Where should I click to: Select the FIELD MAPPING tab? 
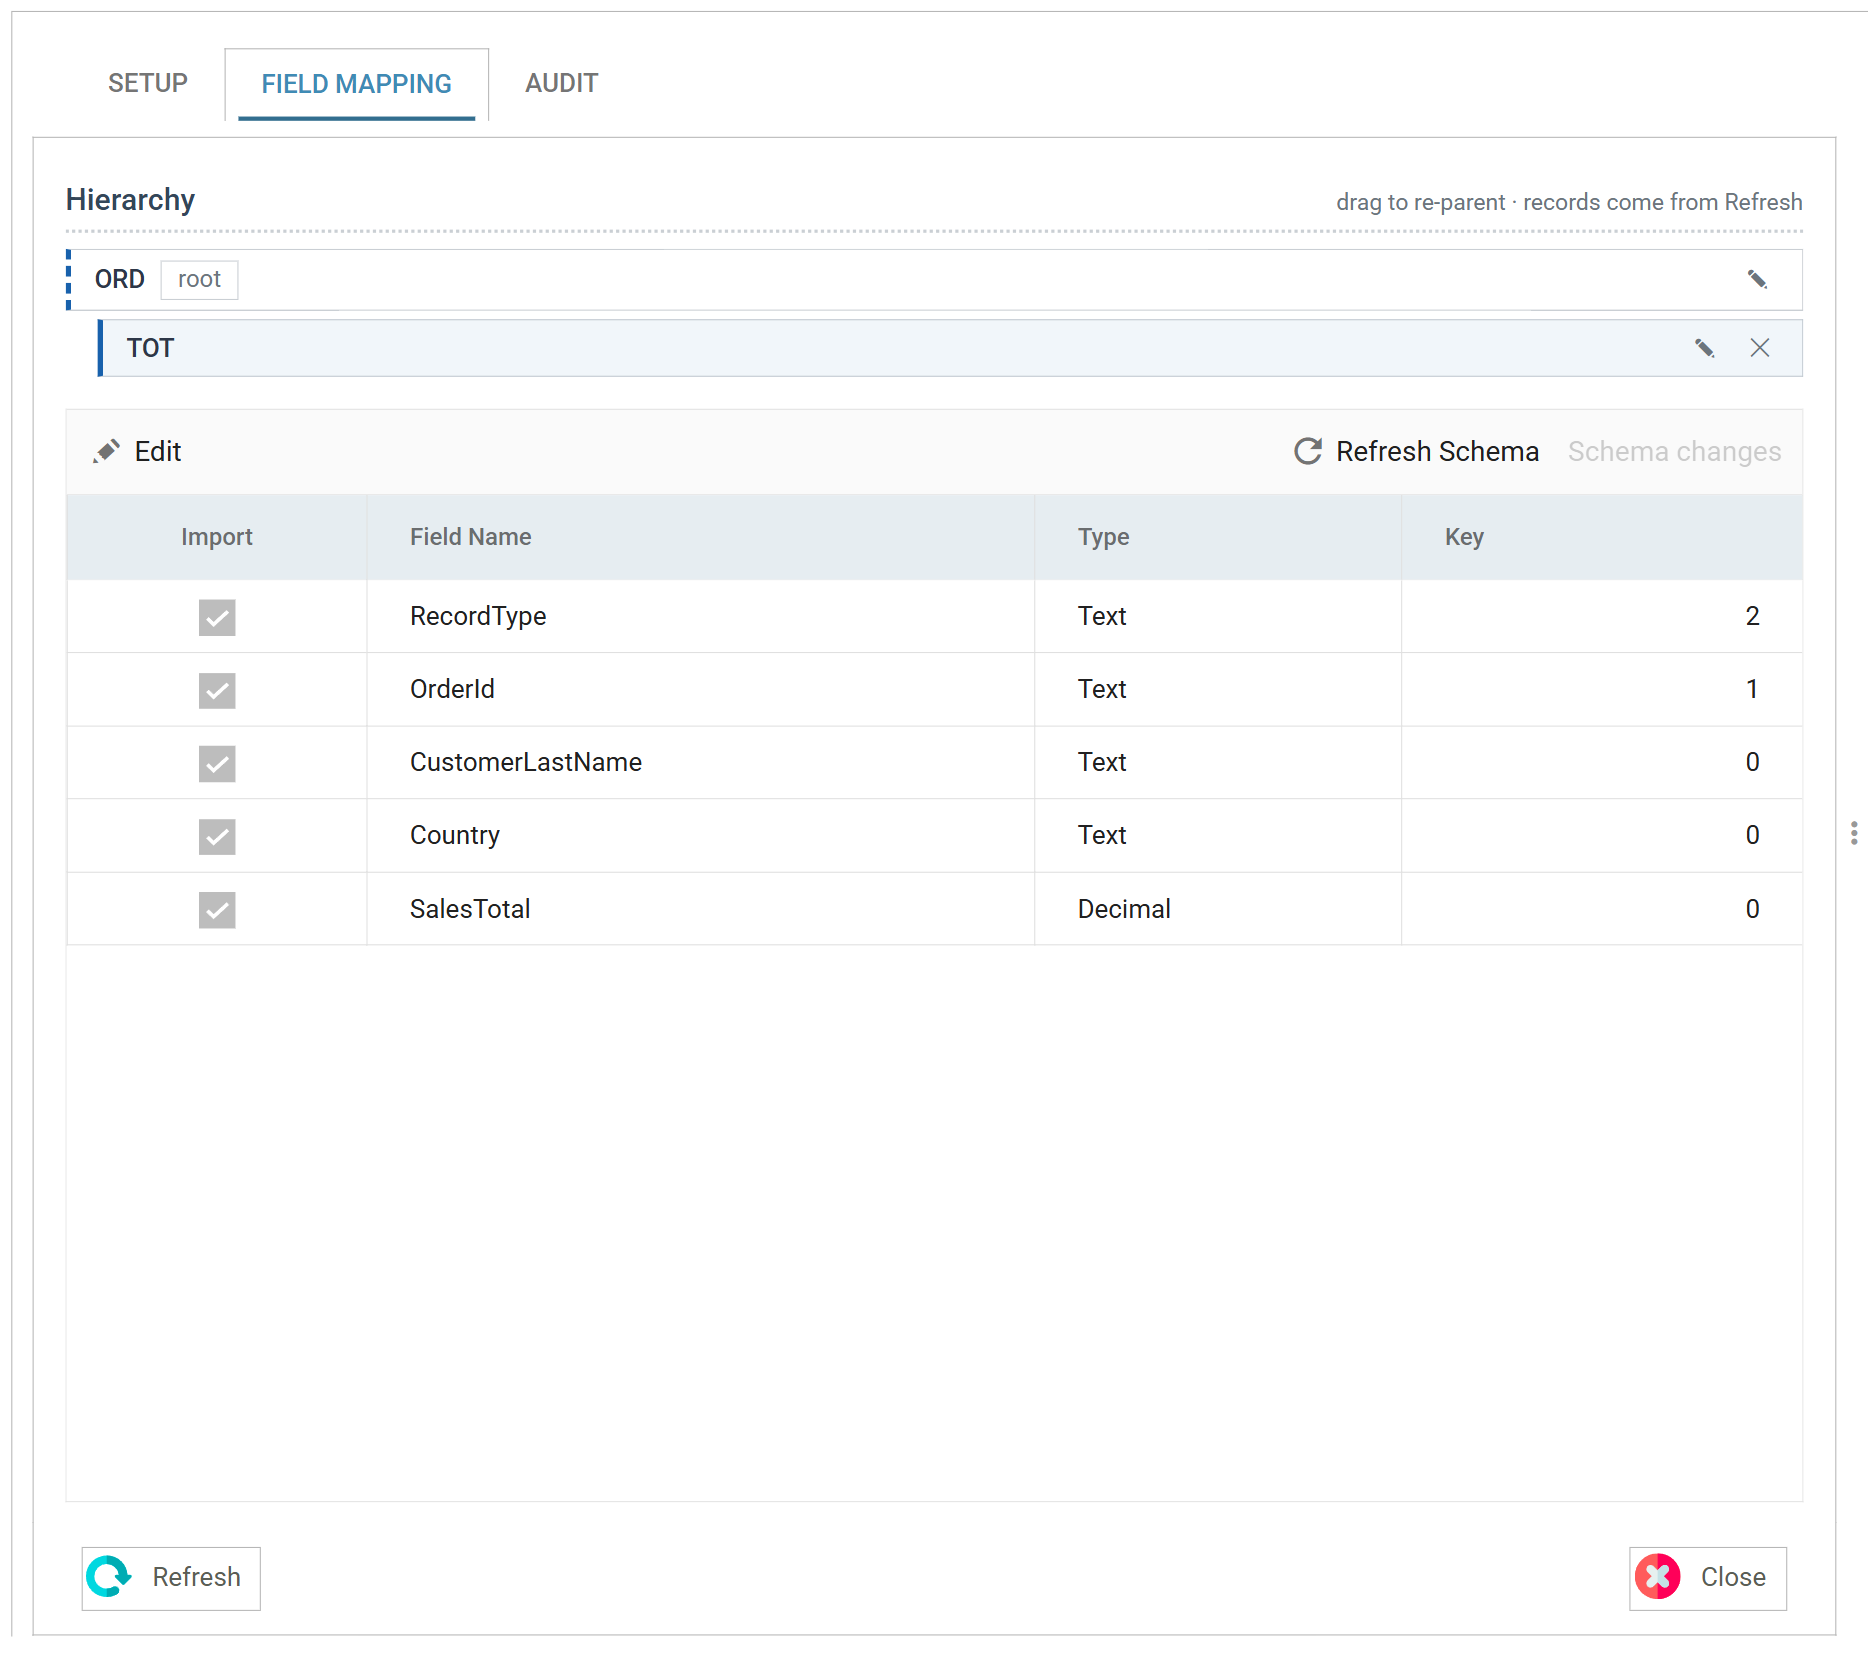click(356, 84)
